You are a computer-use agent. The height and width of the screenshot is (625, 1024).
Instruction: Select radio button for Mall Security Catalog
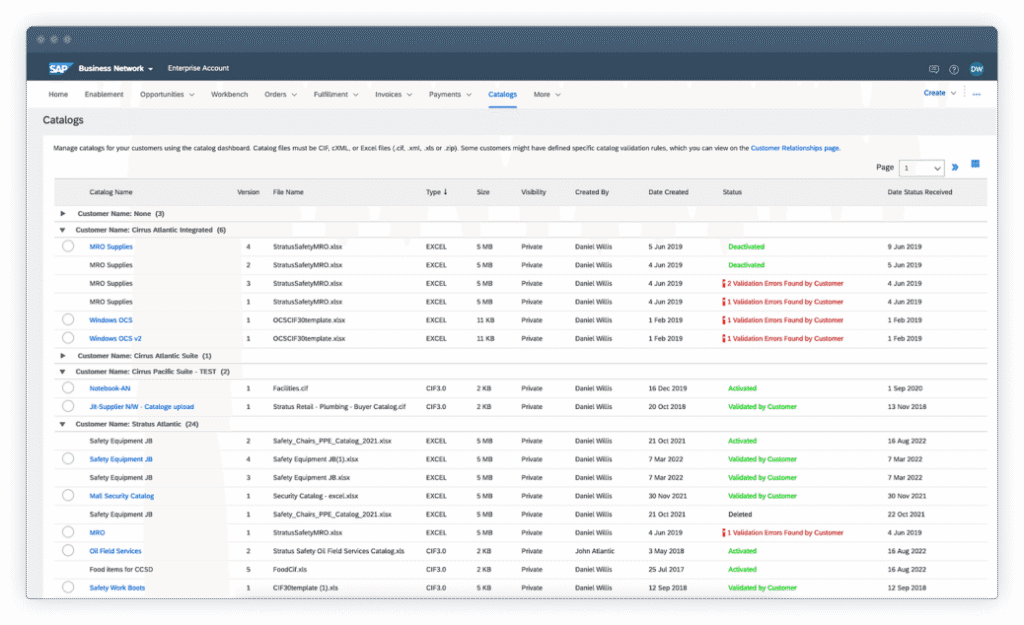coord(68,496)
